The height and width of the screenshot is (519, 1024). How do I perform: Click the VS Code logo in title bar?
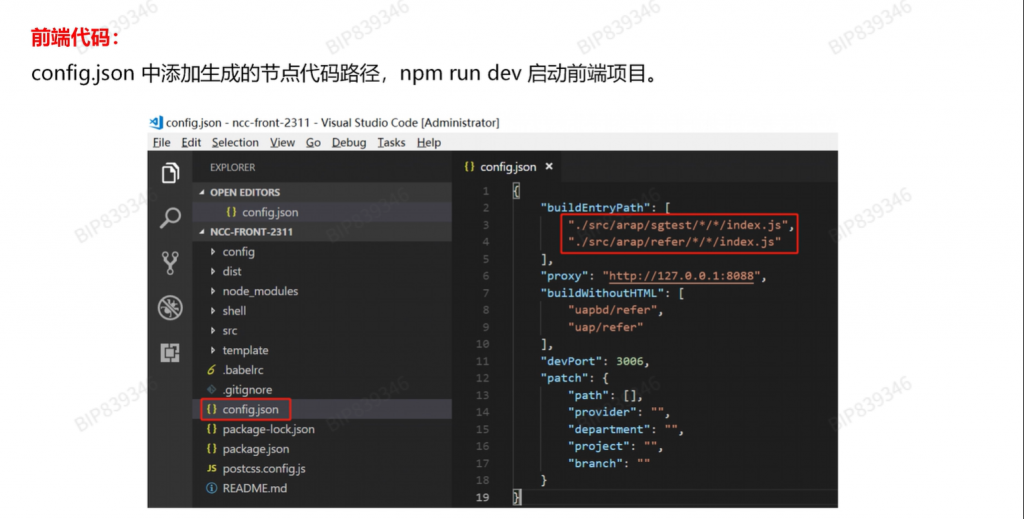point(156,122)
